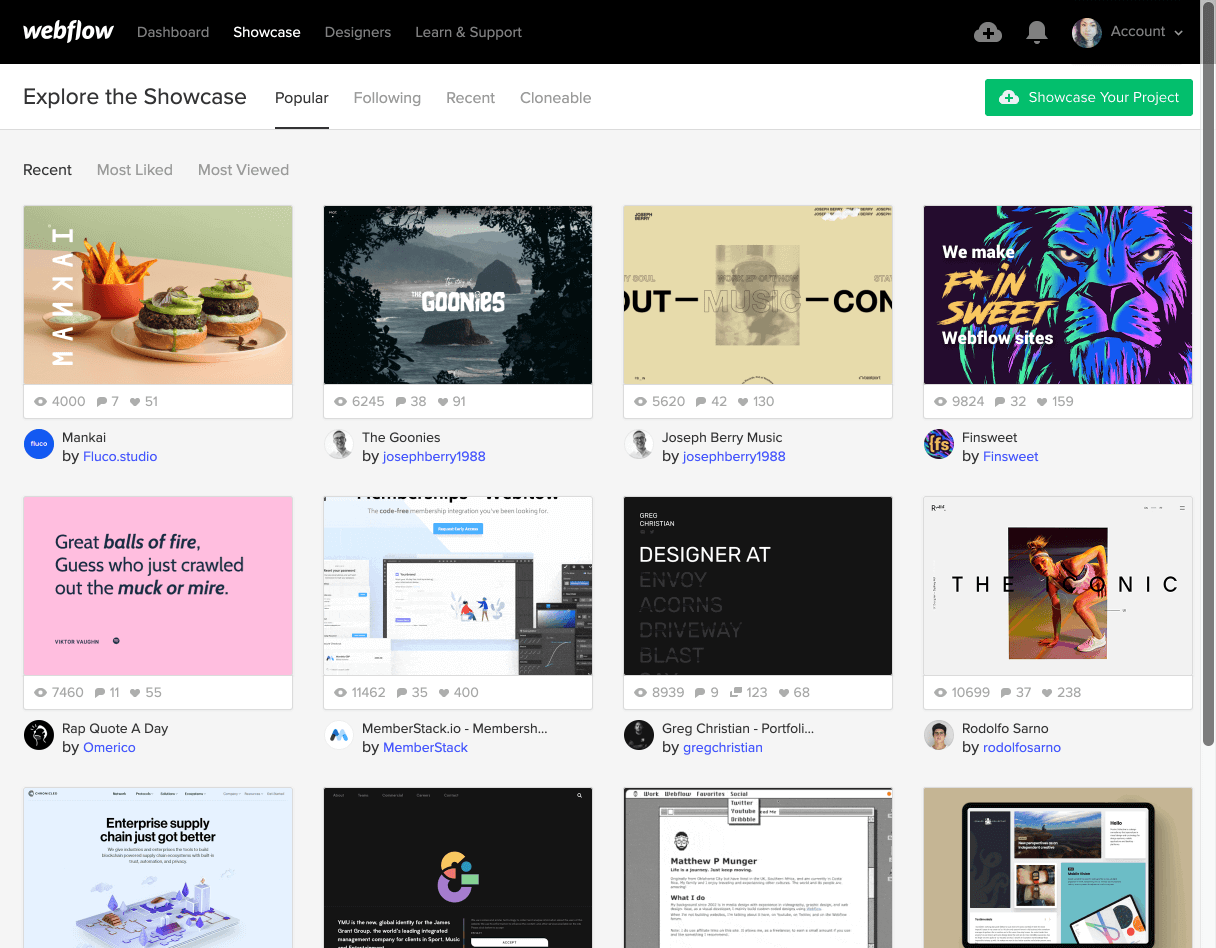
Task: Click the views eye icon on Rodolfo Sarno card
Action: [941, 693]
